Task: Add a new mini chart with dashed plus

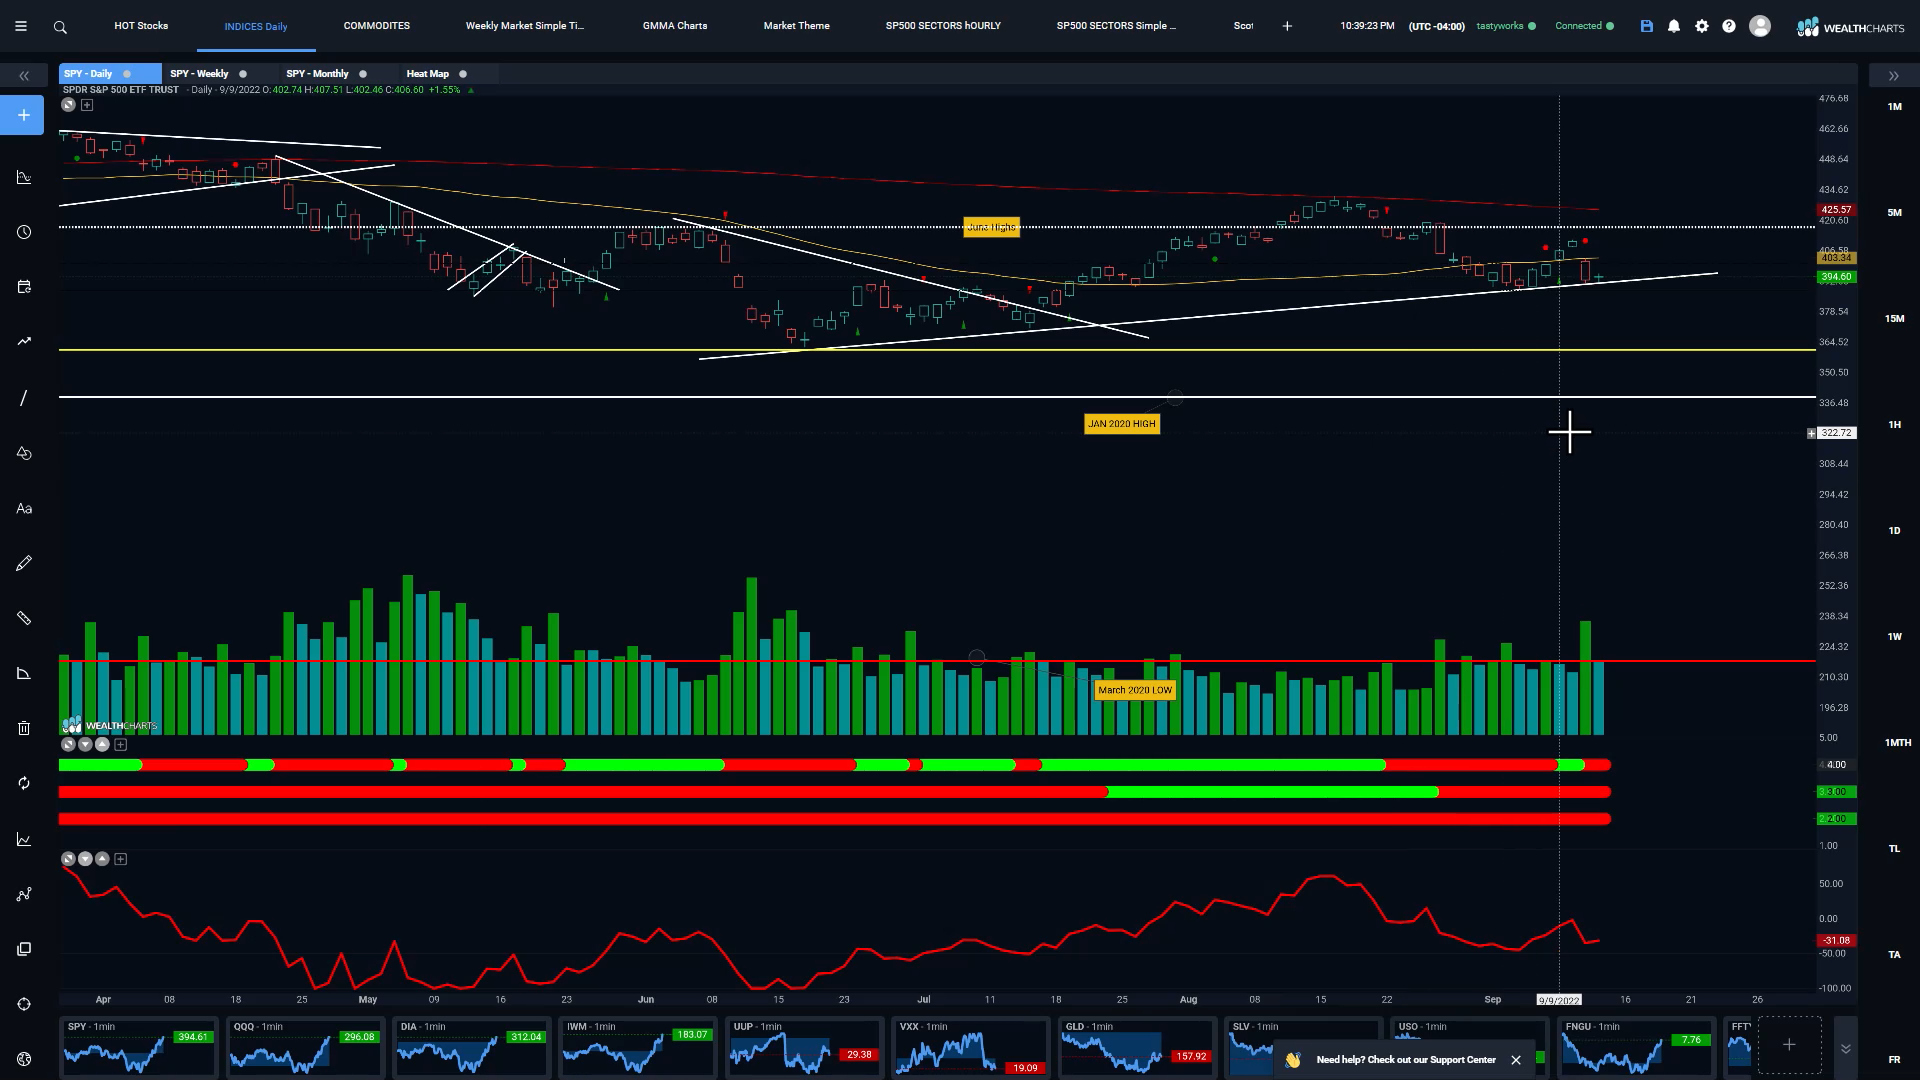Action: [x=1789, y=1045]
